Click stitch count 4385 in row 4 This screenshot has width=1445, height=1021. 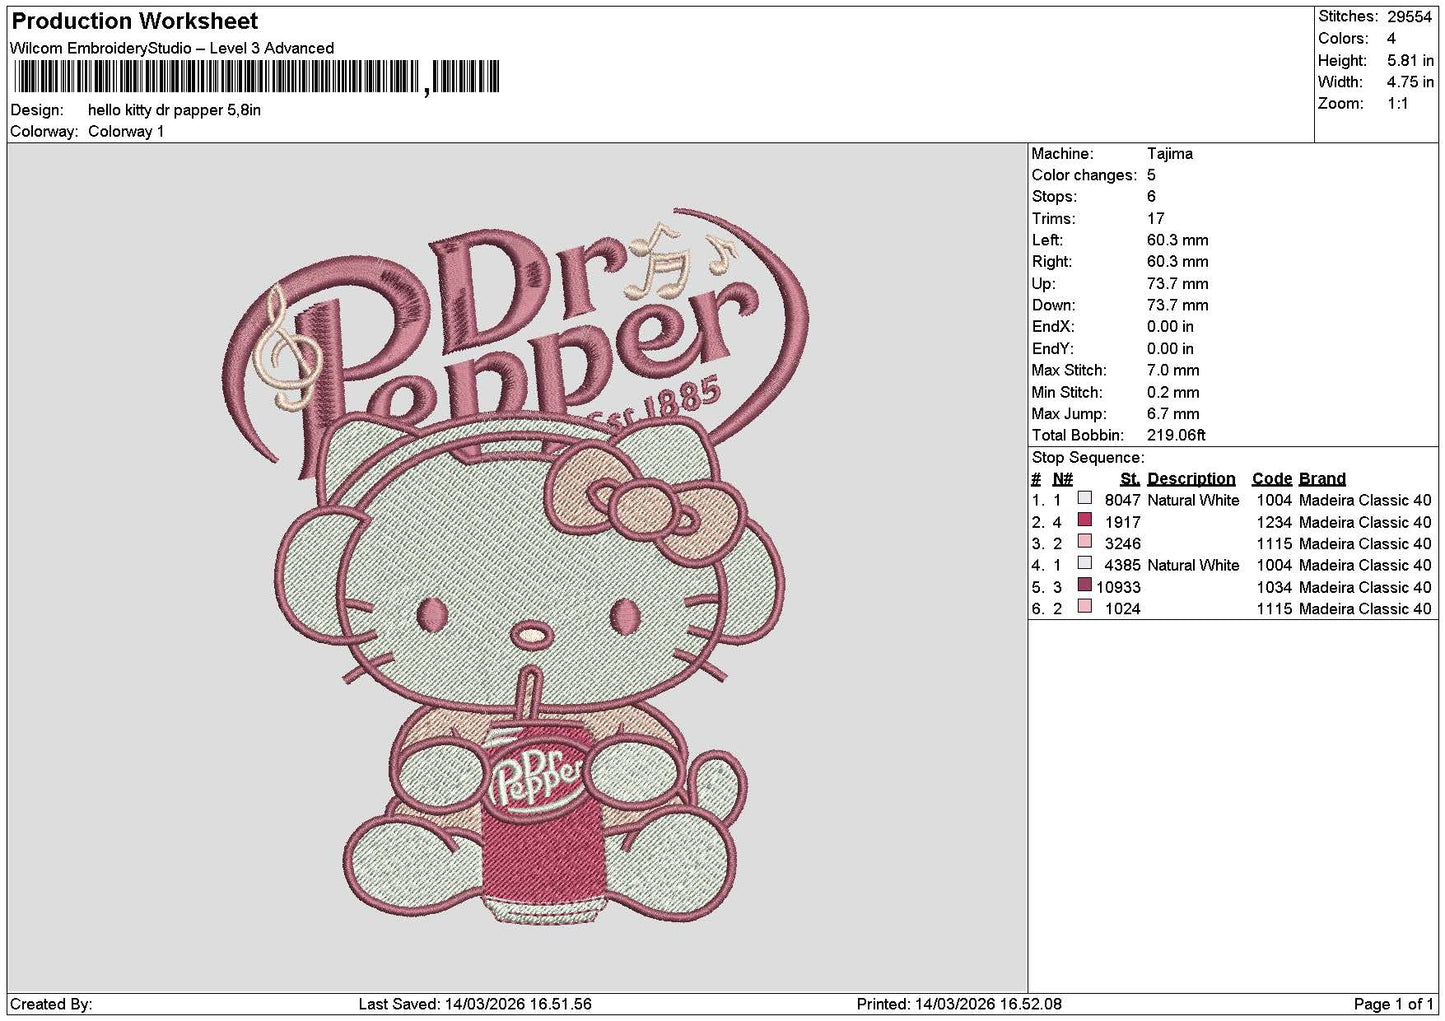(1122, 565)
